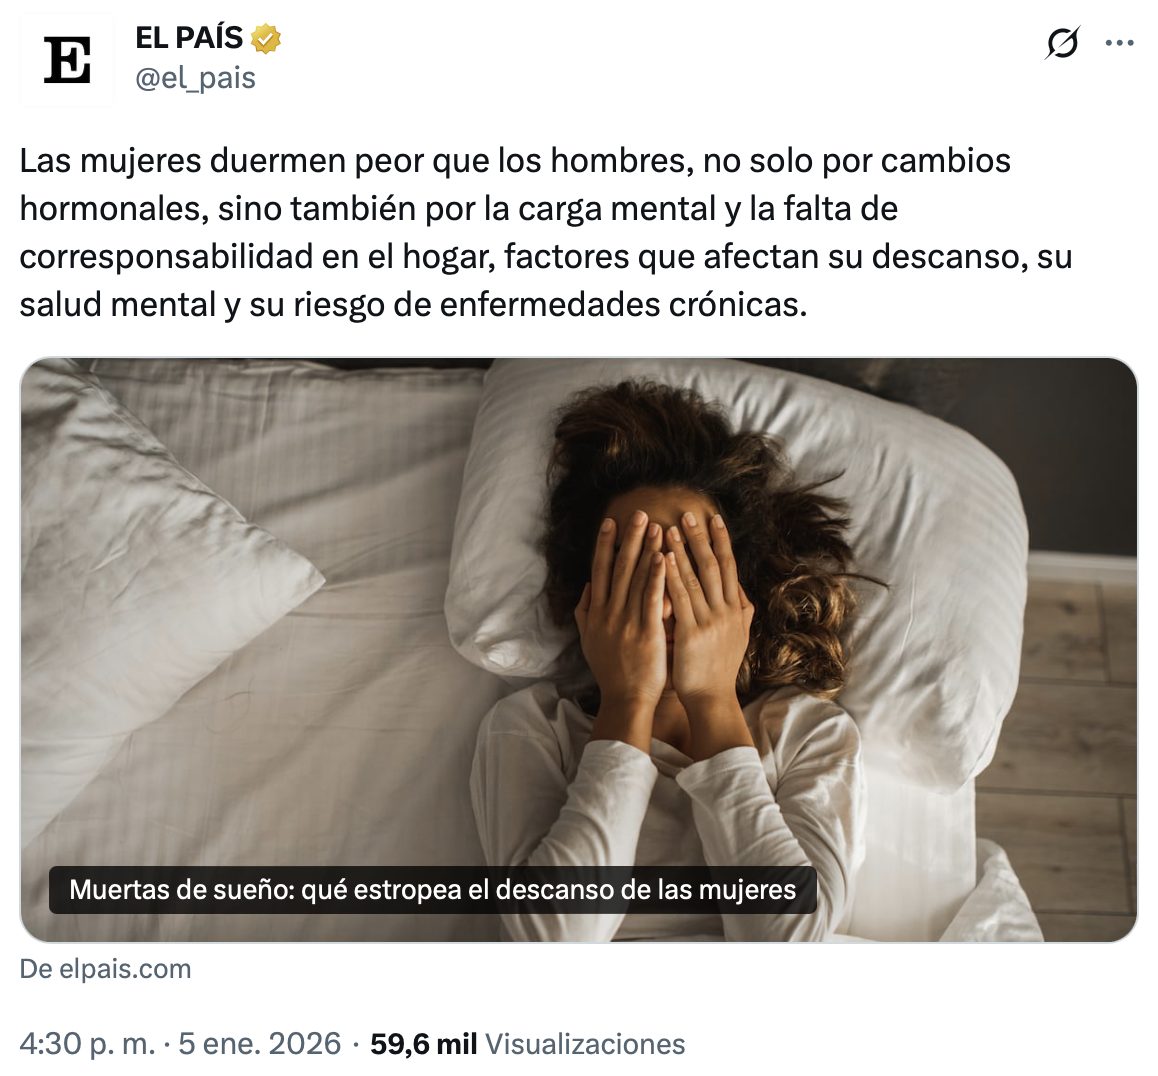Click the "59,6 mil" views count
This screenshot has height=1076, width=1158.
423,1044
